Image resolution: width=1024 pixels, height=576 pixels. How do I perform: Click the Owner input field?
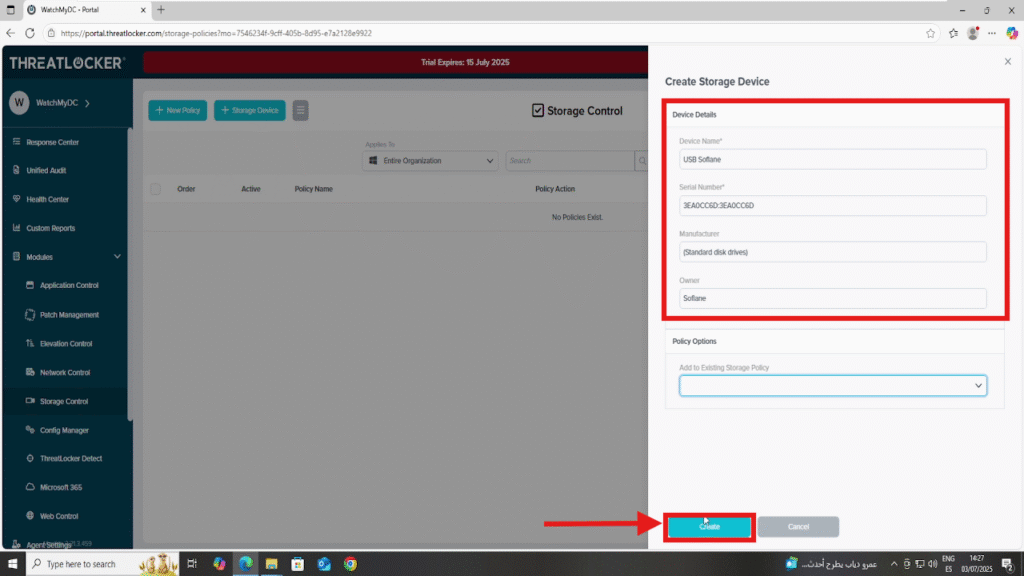point(833,298)
